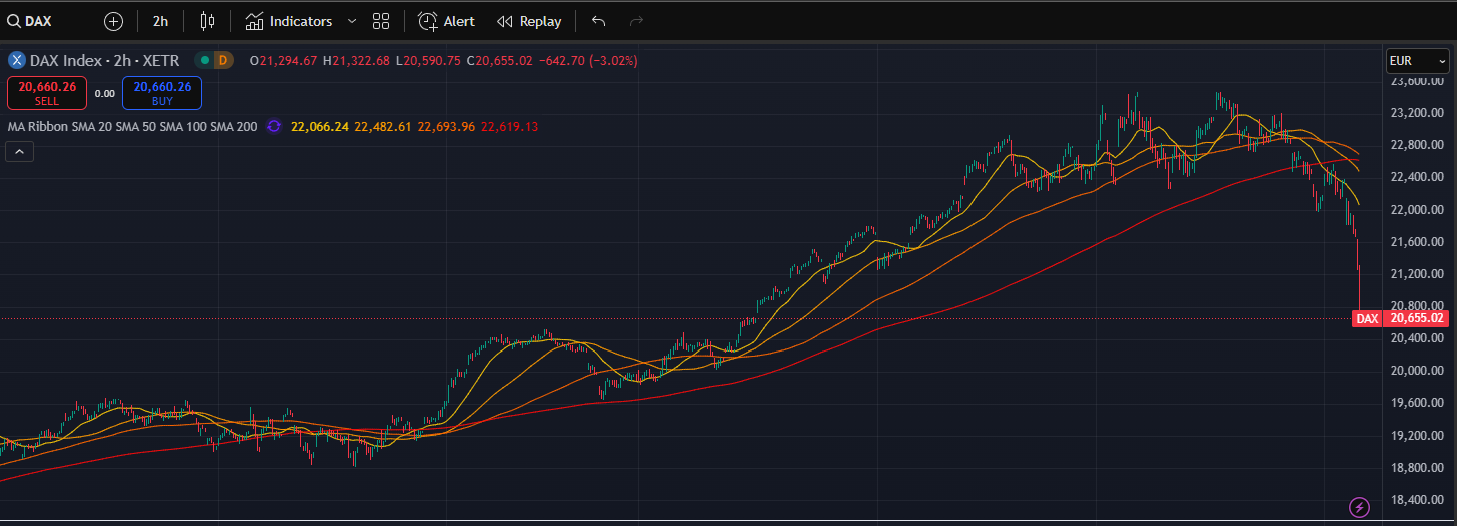Start Replay mode

point(529,21)
